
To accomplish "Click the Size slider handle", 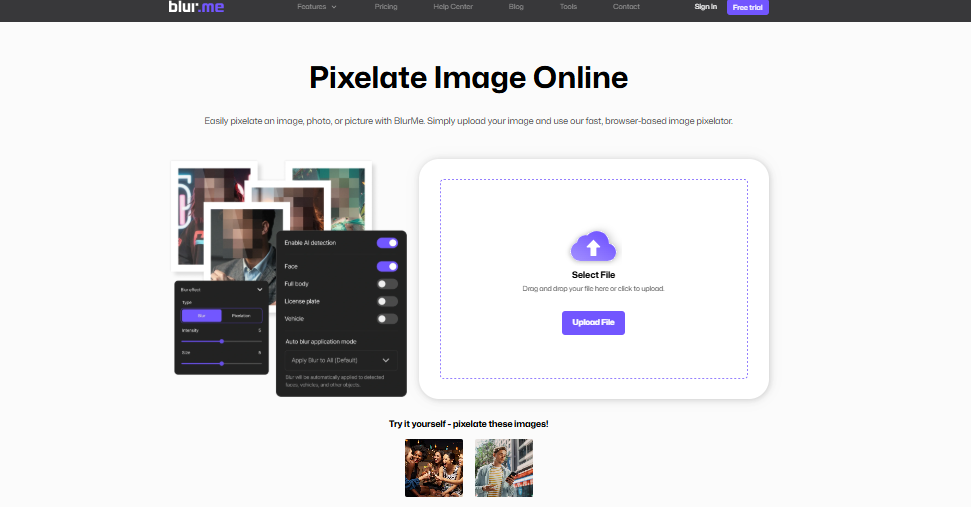I will 221,363.
